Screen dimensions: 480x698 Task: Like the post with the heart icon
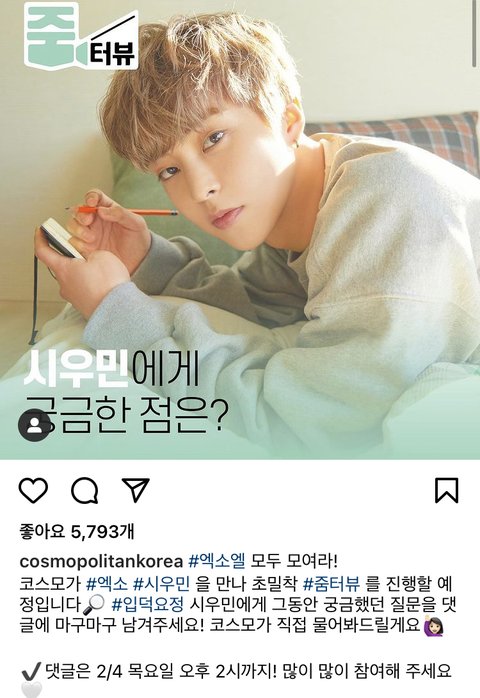[33, 491]
